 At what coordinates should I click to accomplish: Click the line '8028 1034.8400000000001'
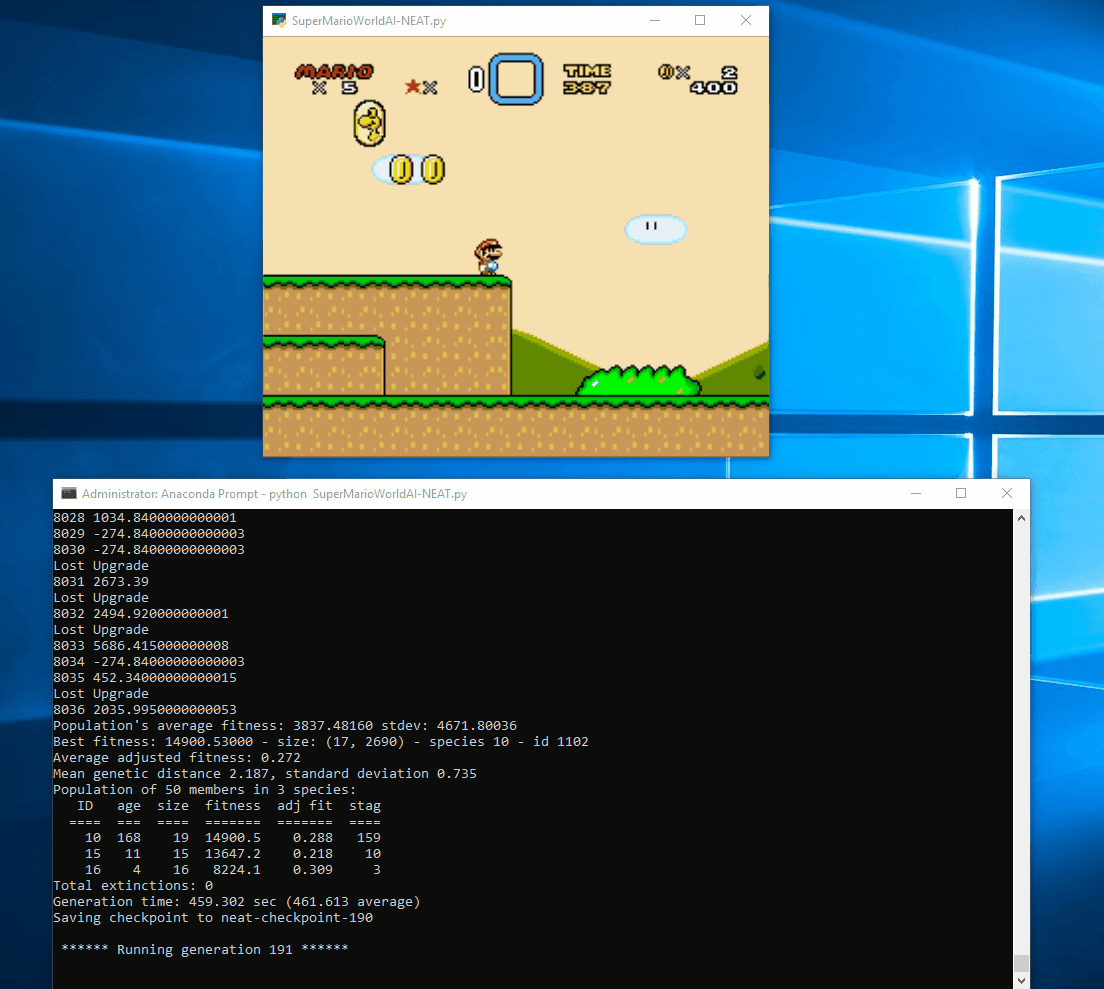(x=145, y=517)
